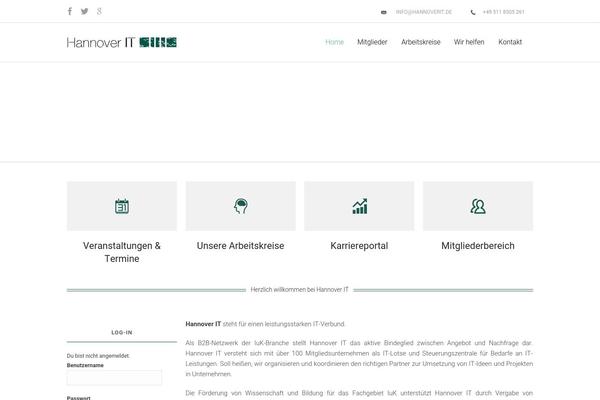Focus the Benutzername input field

pyautogui.click(x=114, y=377)
